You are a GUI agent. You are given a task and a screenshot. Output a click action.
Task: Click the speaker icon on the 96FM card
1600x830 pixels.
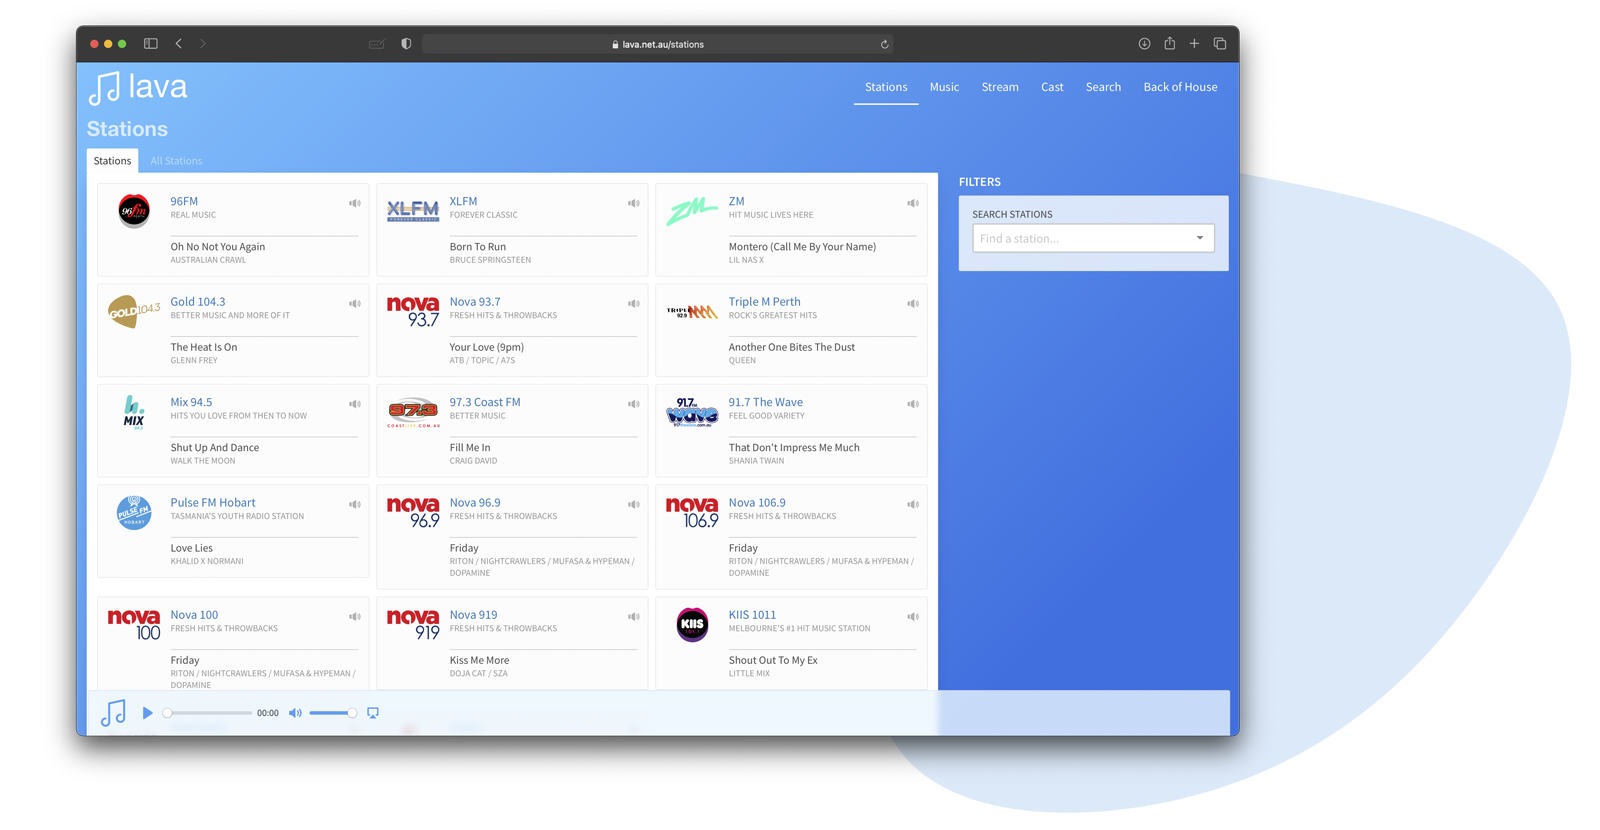355,203
